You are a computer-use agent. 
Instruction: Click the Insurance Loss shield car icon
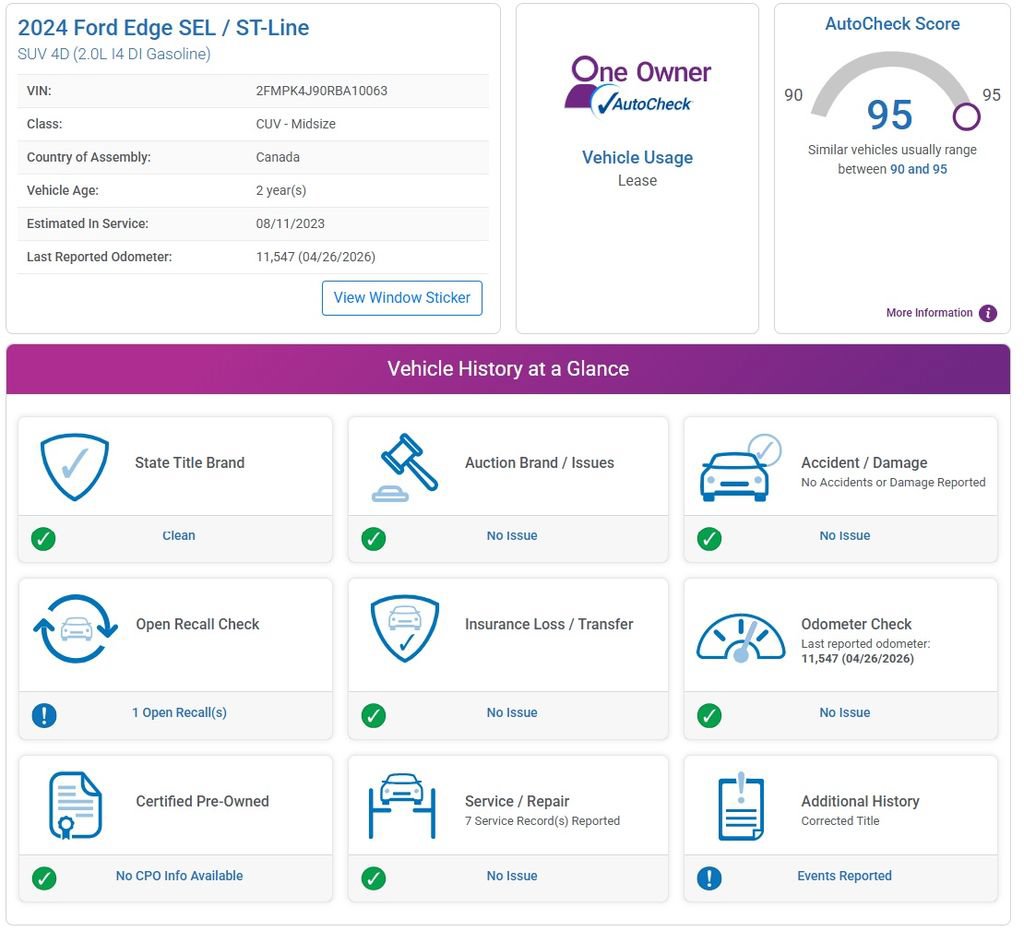[x=405, y=628]
